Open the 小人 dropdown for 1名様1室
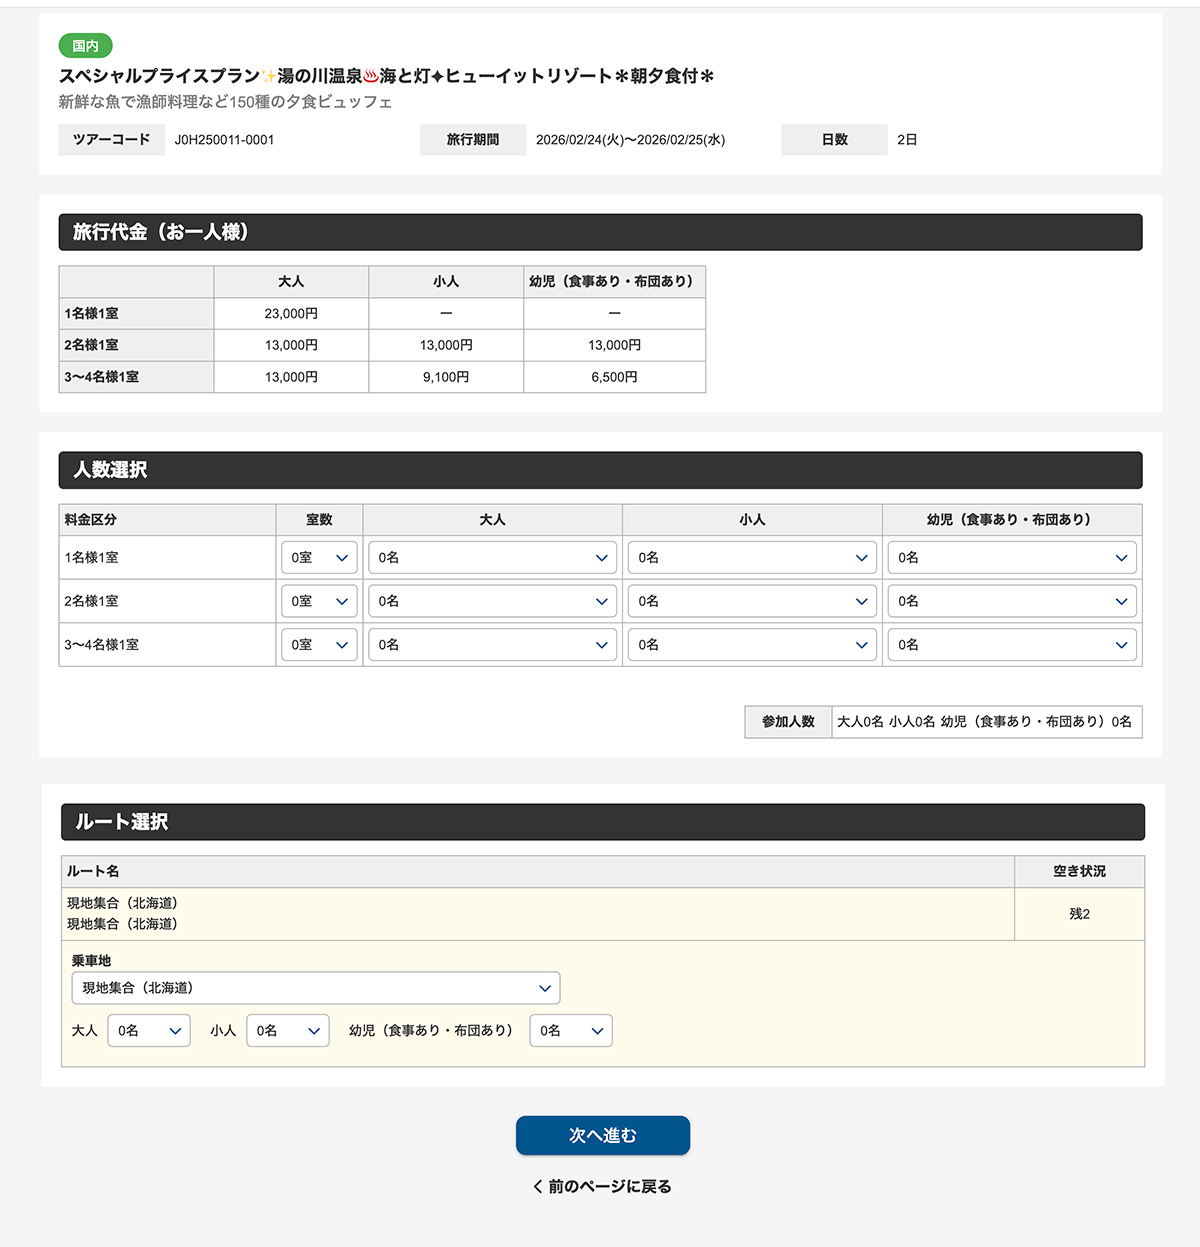 coord(751,557)
